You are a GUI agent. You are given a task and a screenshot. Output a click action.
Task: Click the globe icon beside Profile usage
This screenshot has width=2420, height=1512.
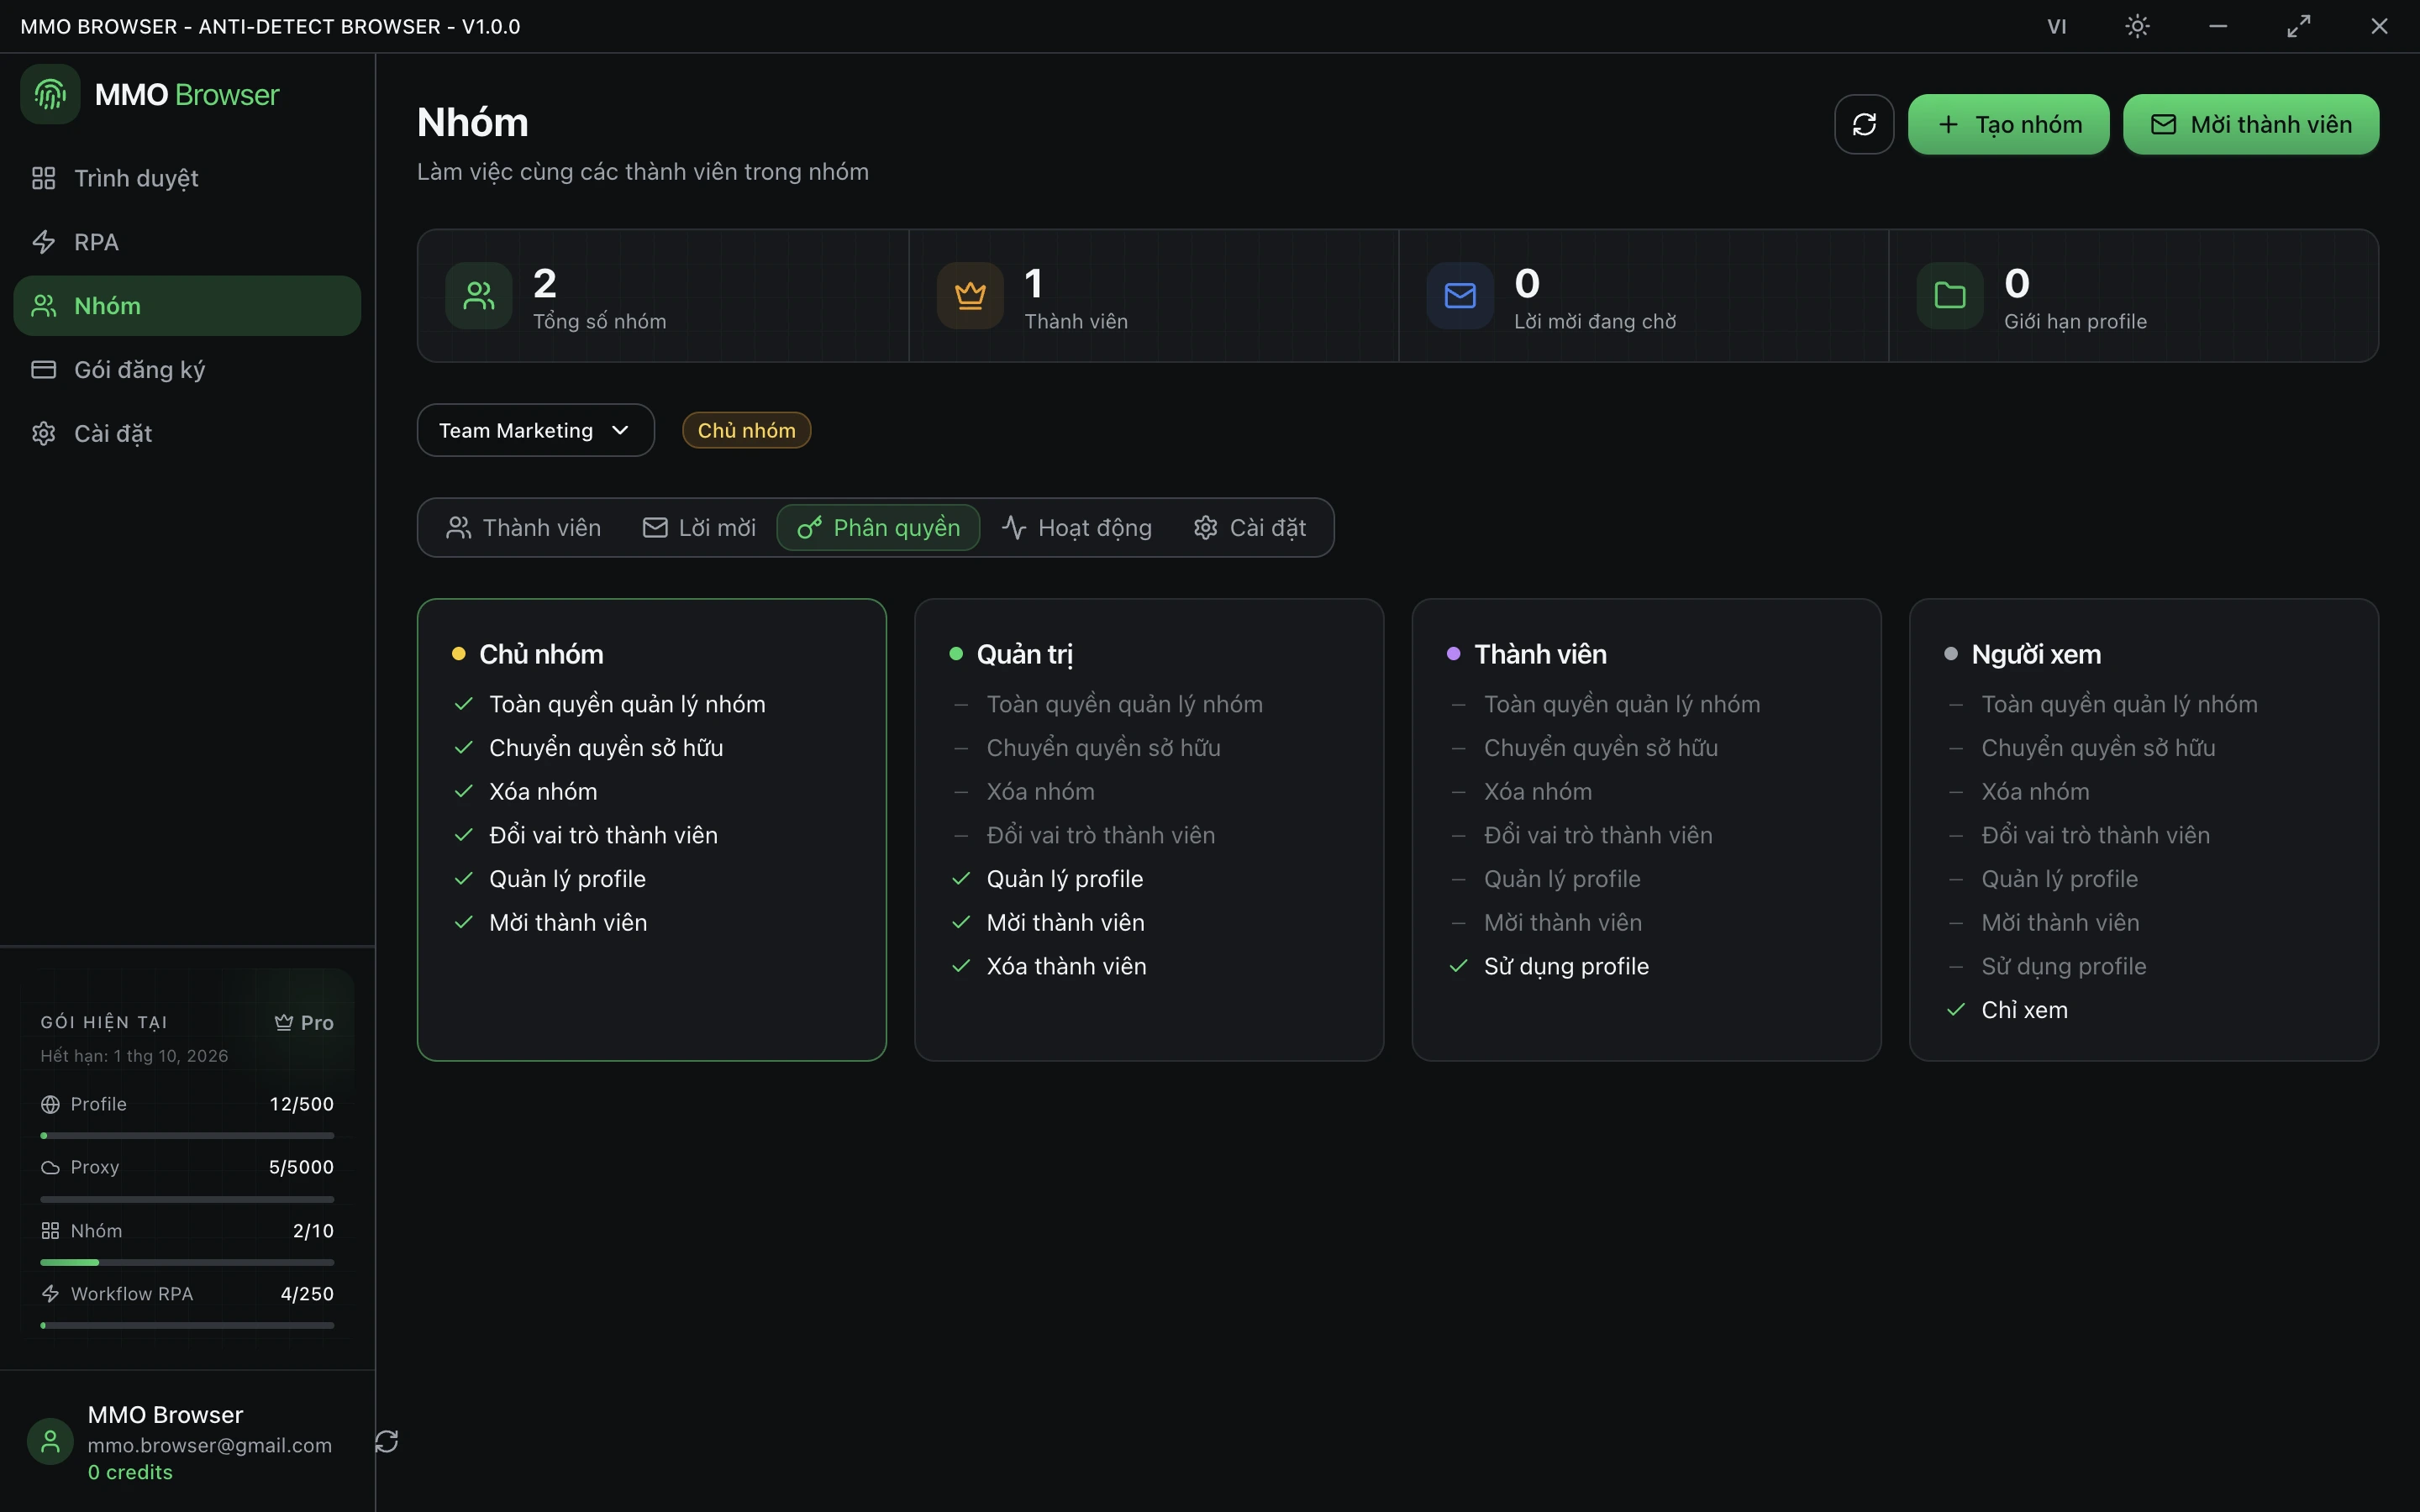(50, 1104)
